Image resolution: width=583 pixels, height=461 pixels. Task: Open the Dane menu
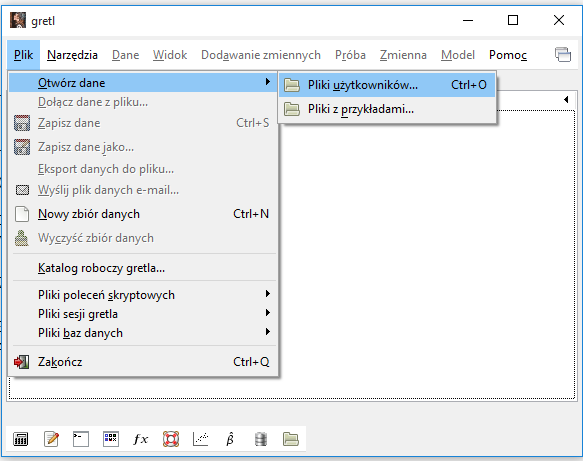tap(126, 55)
